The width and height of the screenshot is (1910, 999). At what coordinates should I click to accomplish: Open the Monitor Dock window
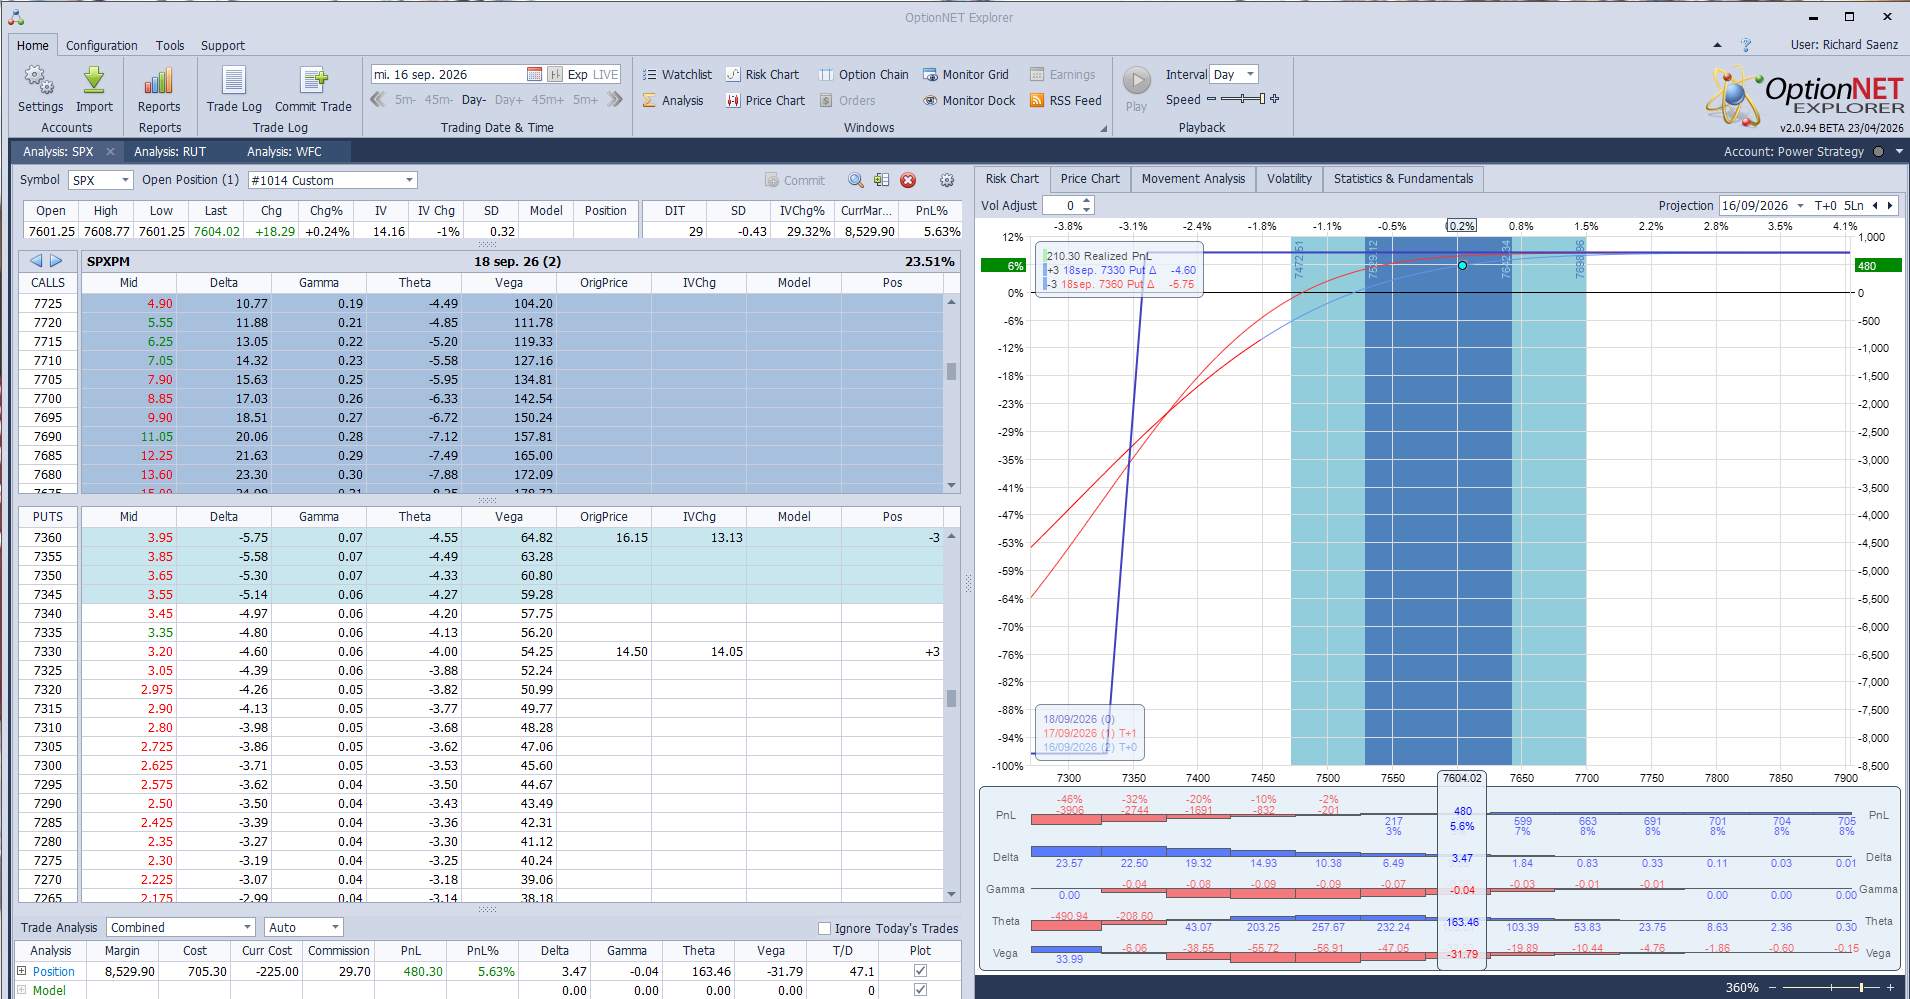coord(969,100)
